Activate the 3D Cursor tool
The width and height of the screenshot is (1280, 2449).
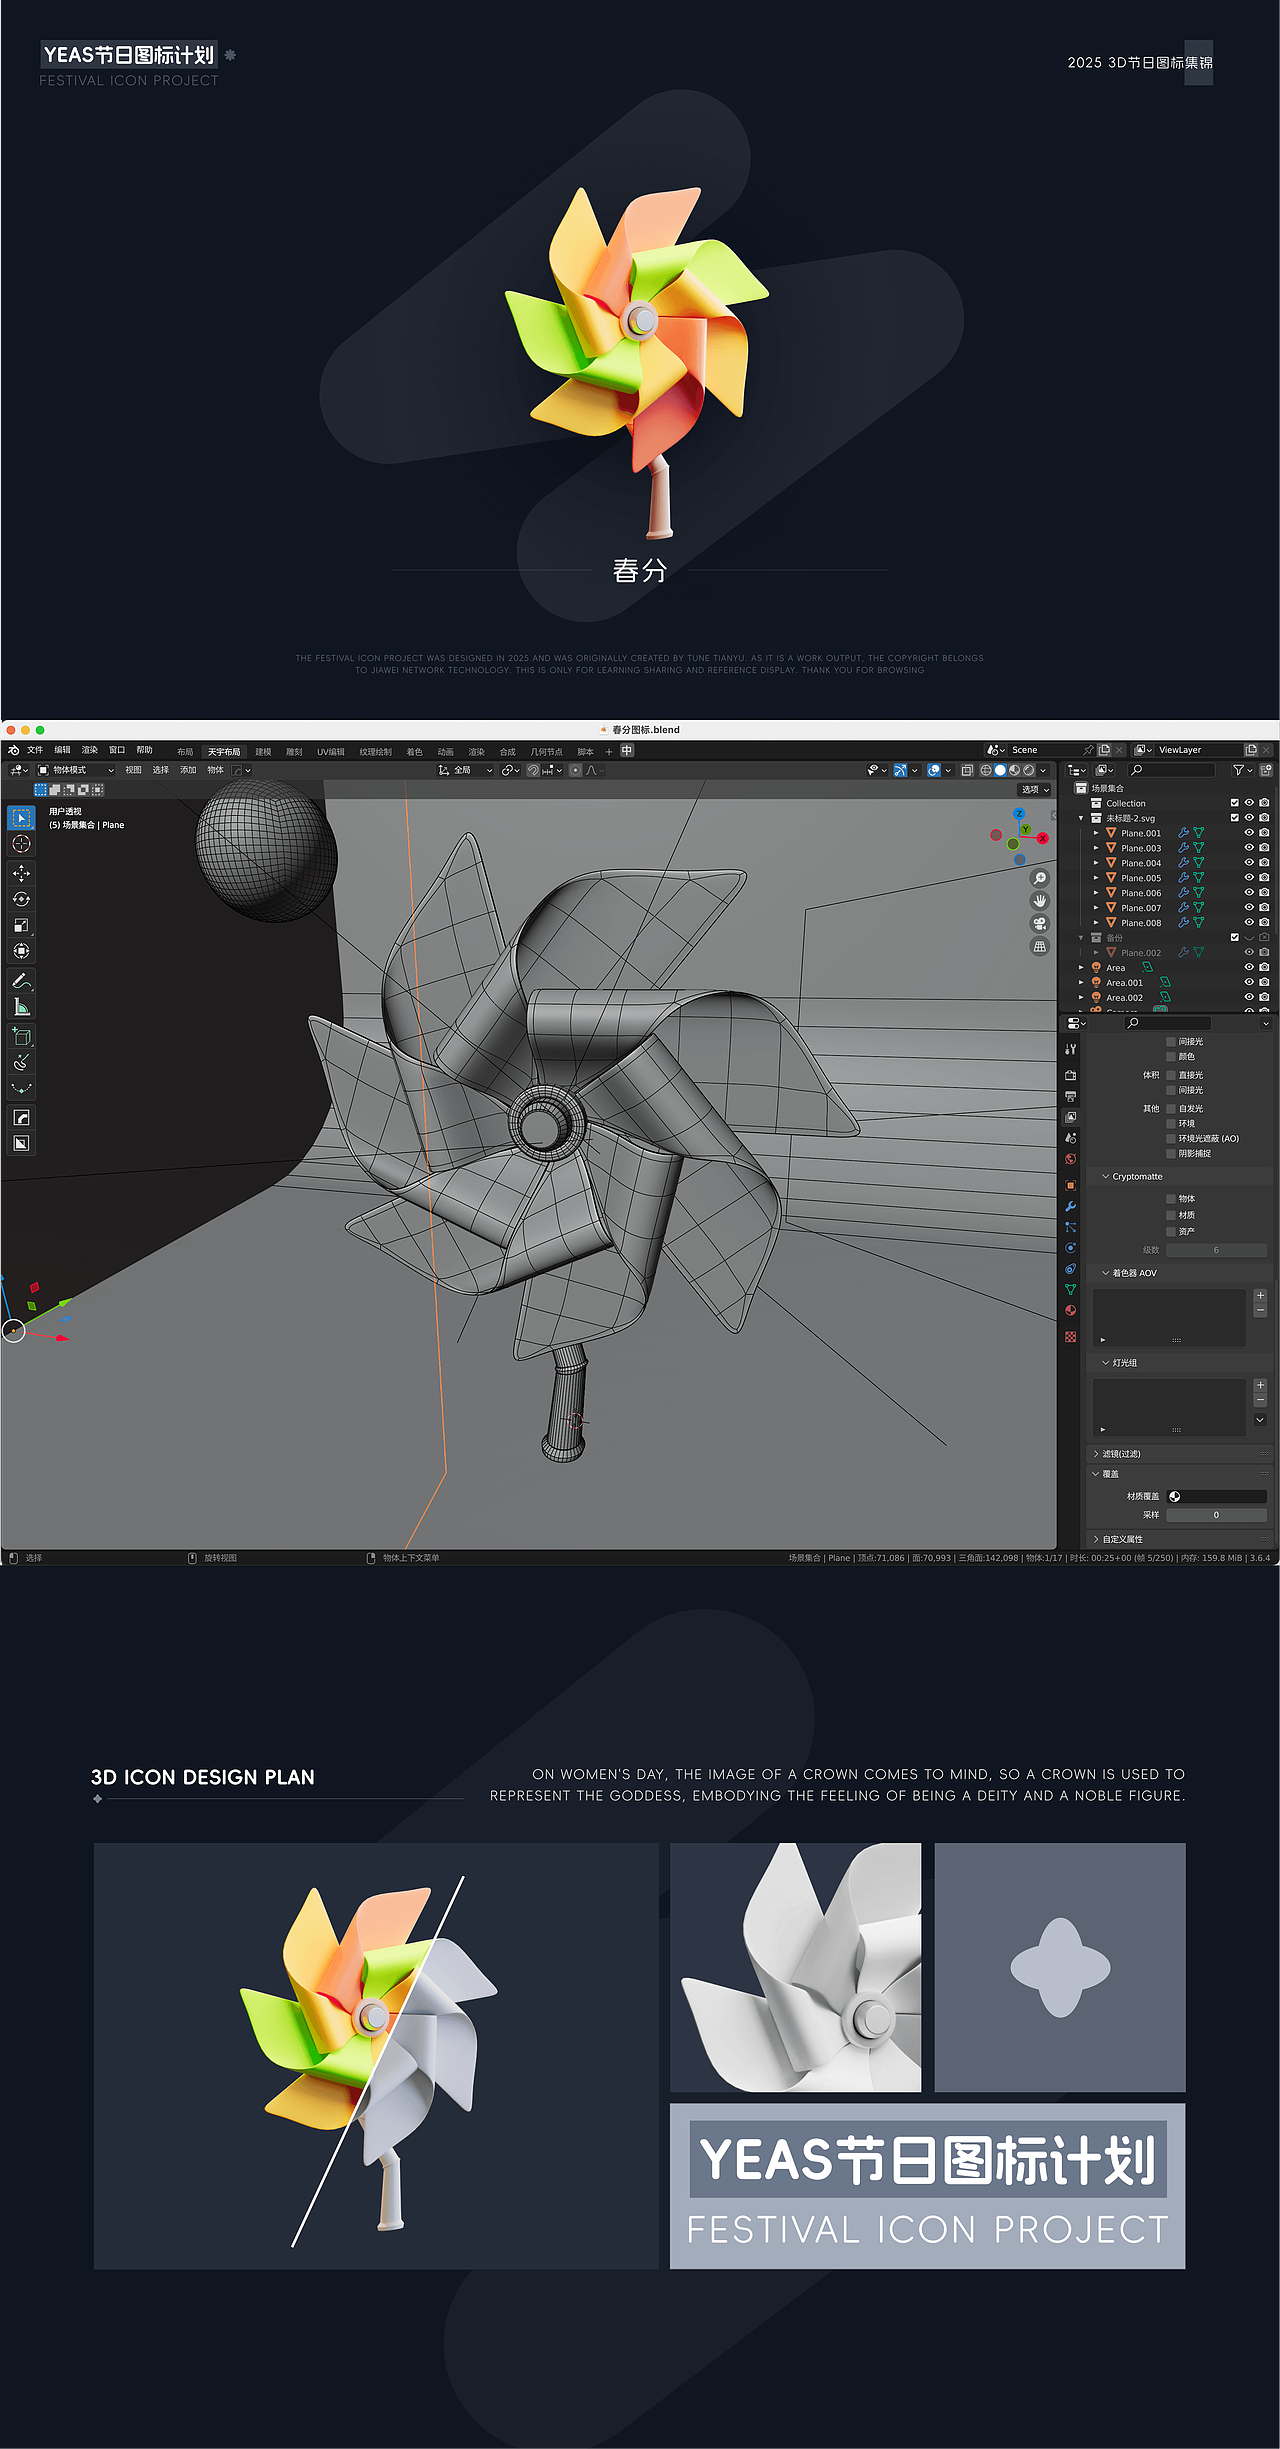[x=21, y=844]
